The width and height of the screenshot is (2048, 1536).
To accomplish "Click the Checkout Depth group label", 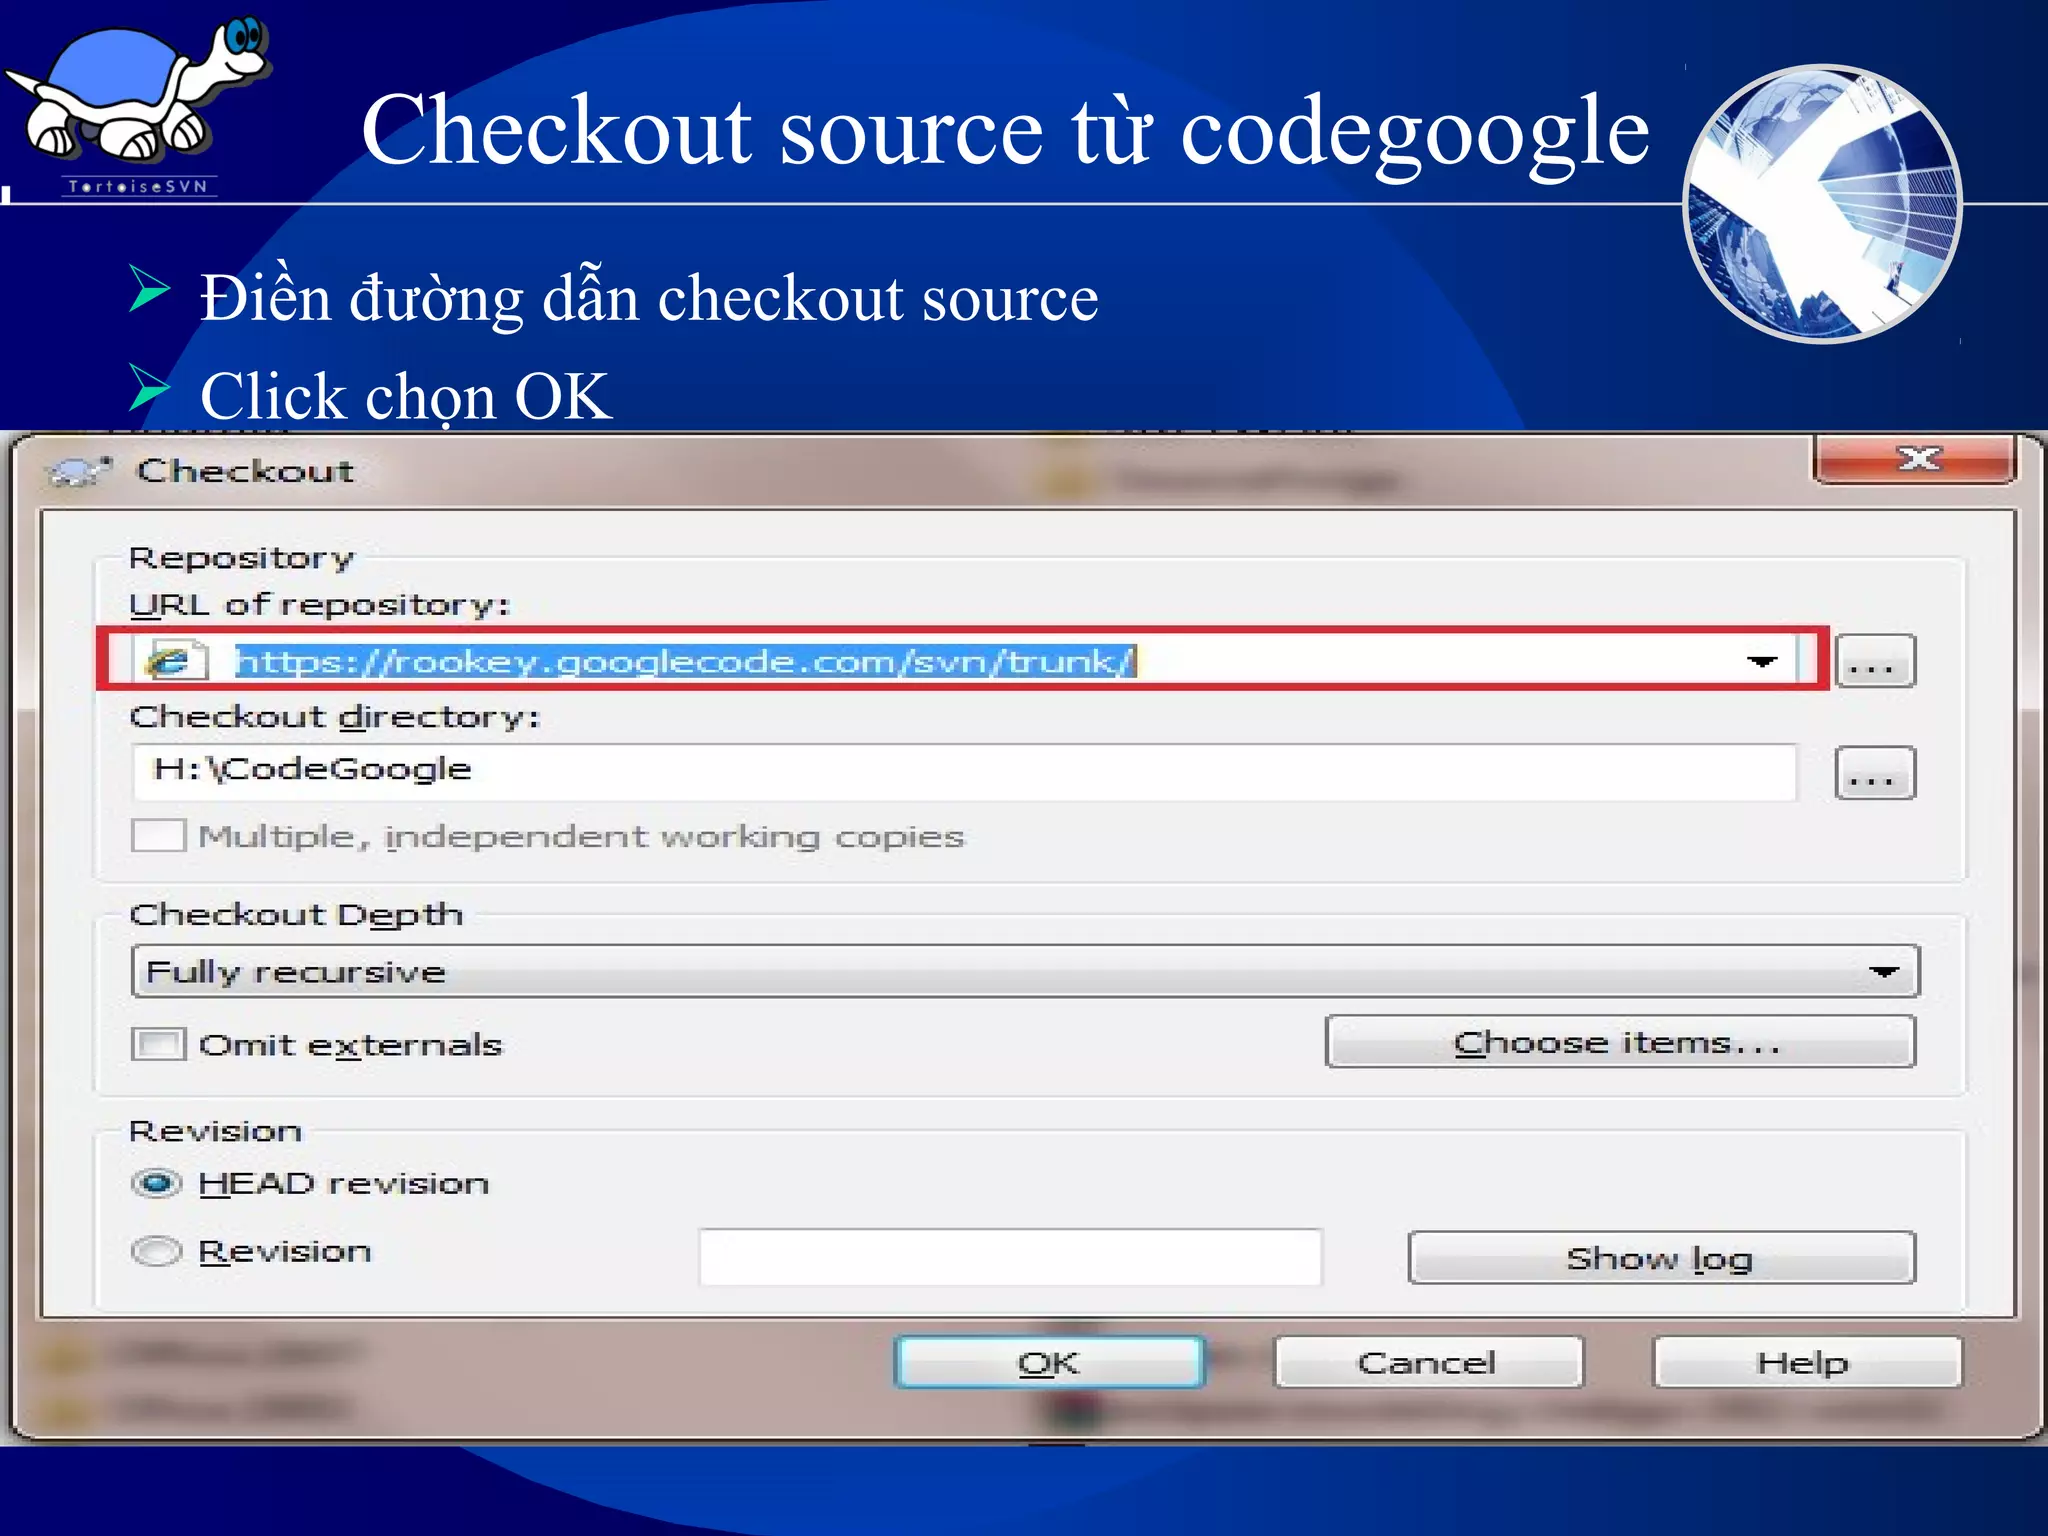I will pyautogui.click(x=296, y=914).
